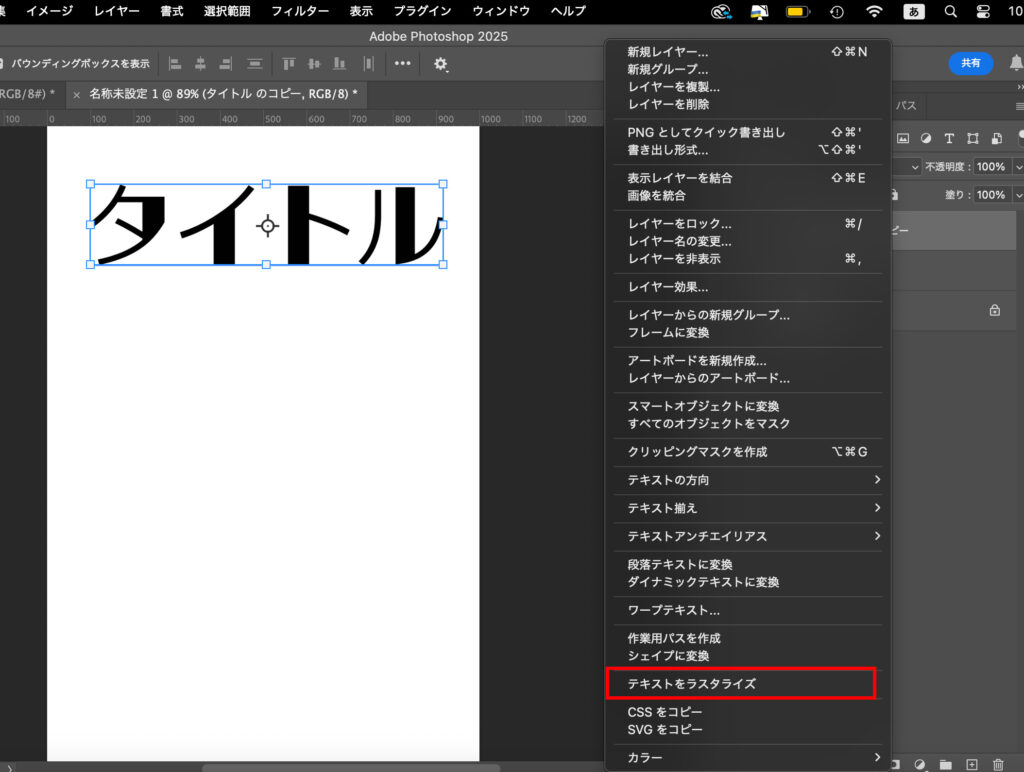
Task: Expand the カラー submenu
Action: point(877,758)
